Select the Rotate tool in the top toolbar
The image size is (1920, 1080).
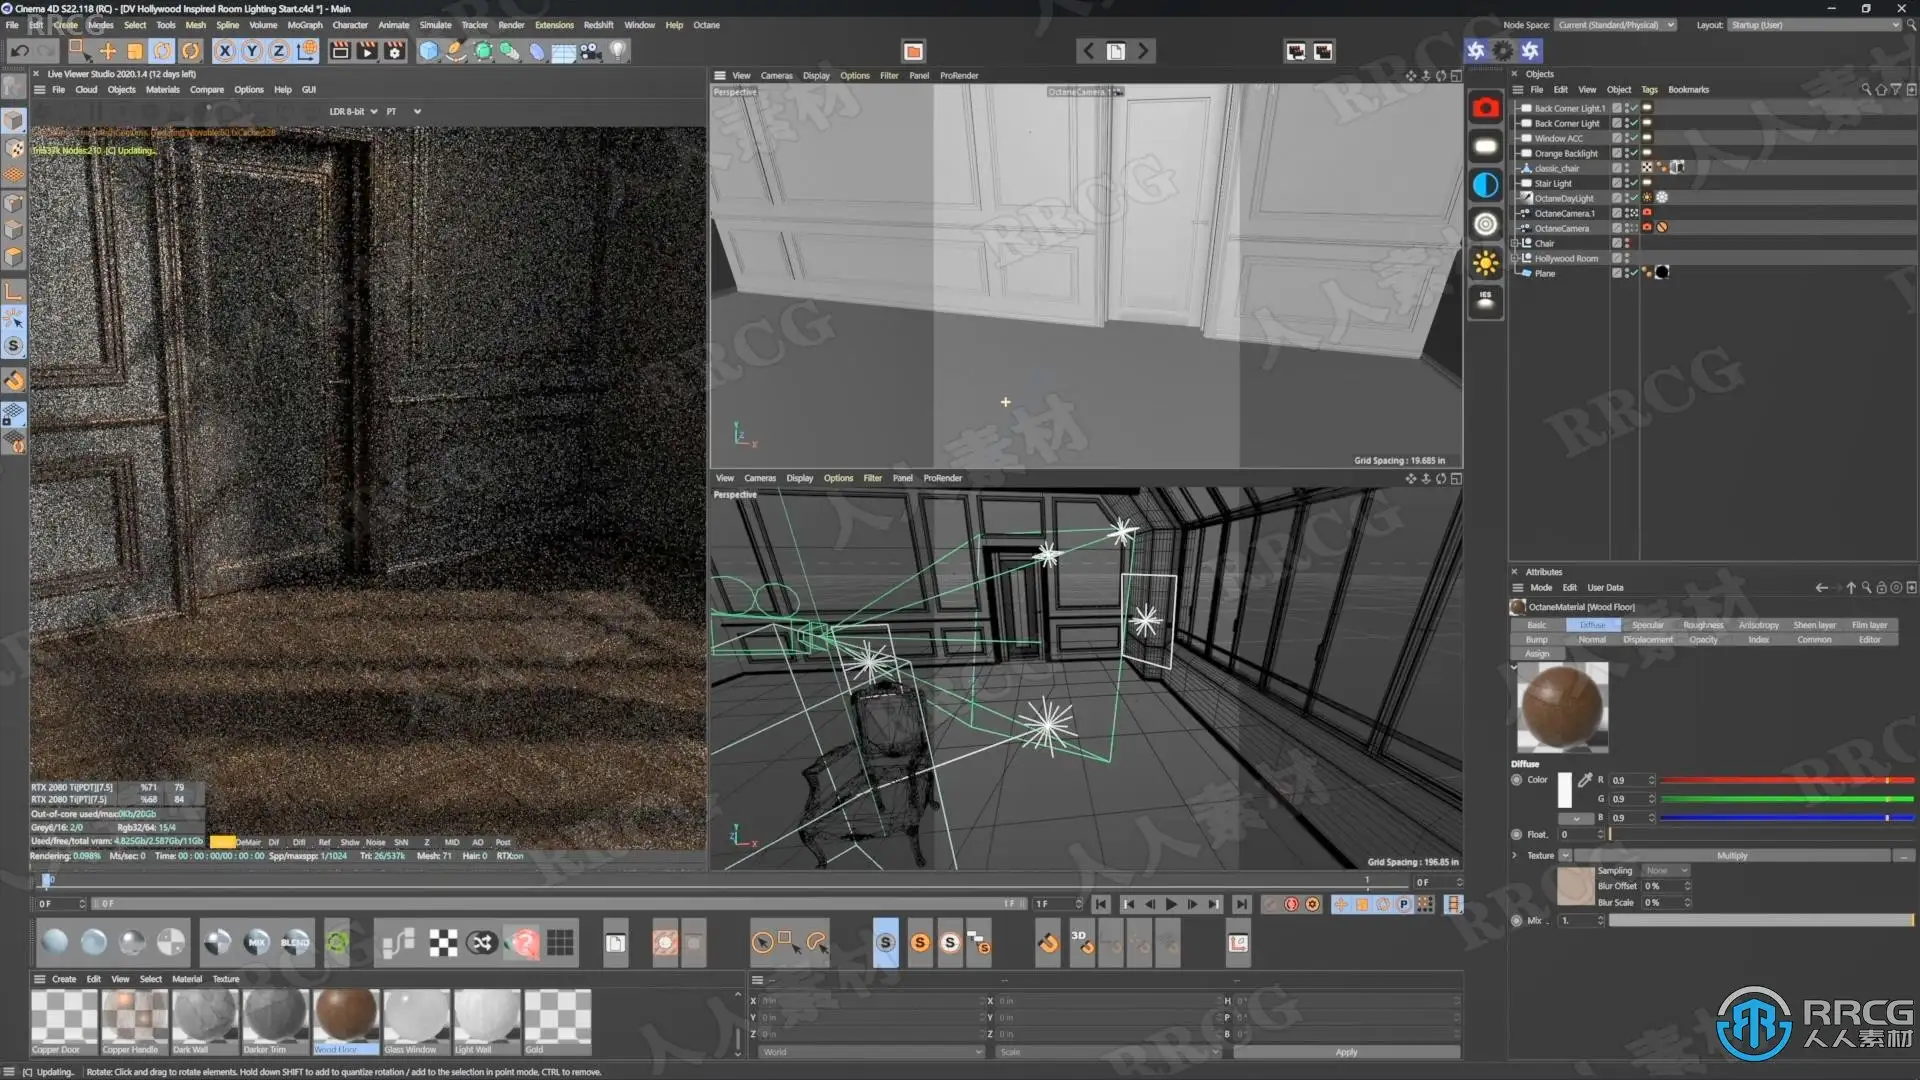coord(163,51)
